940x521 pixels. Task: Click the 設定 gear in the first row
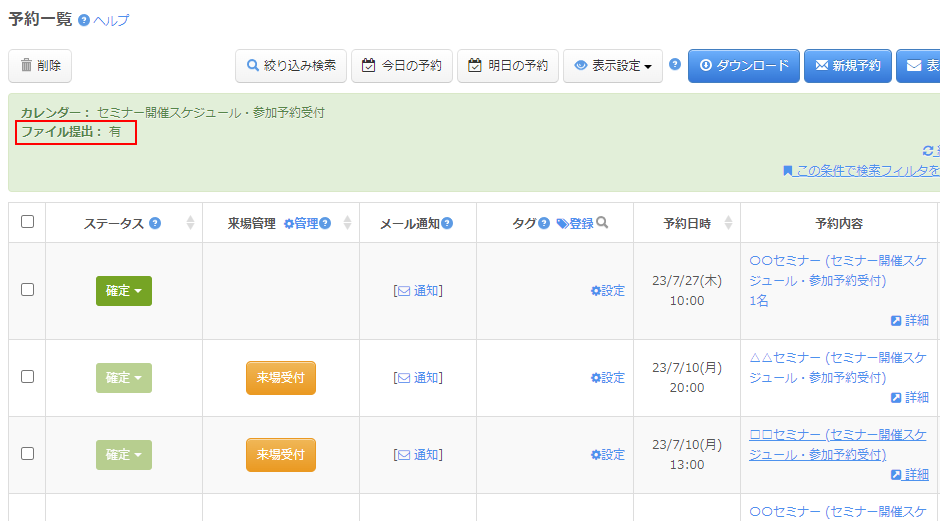[x=607, y=291]
